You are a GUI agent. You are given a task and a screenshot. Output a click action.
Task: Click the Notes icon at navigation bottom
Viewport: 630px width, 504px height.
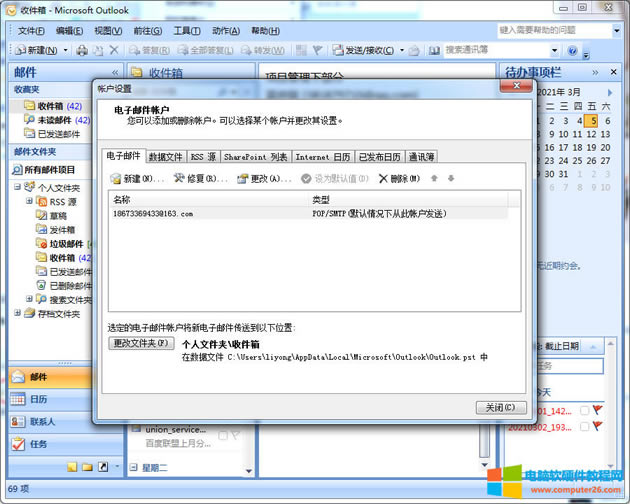pos(72,467)
